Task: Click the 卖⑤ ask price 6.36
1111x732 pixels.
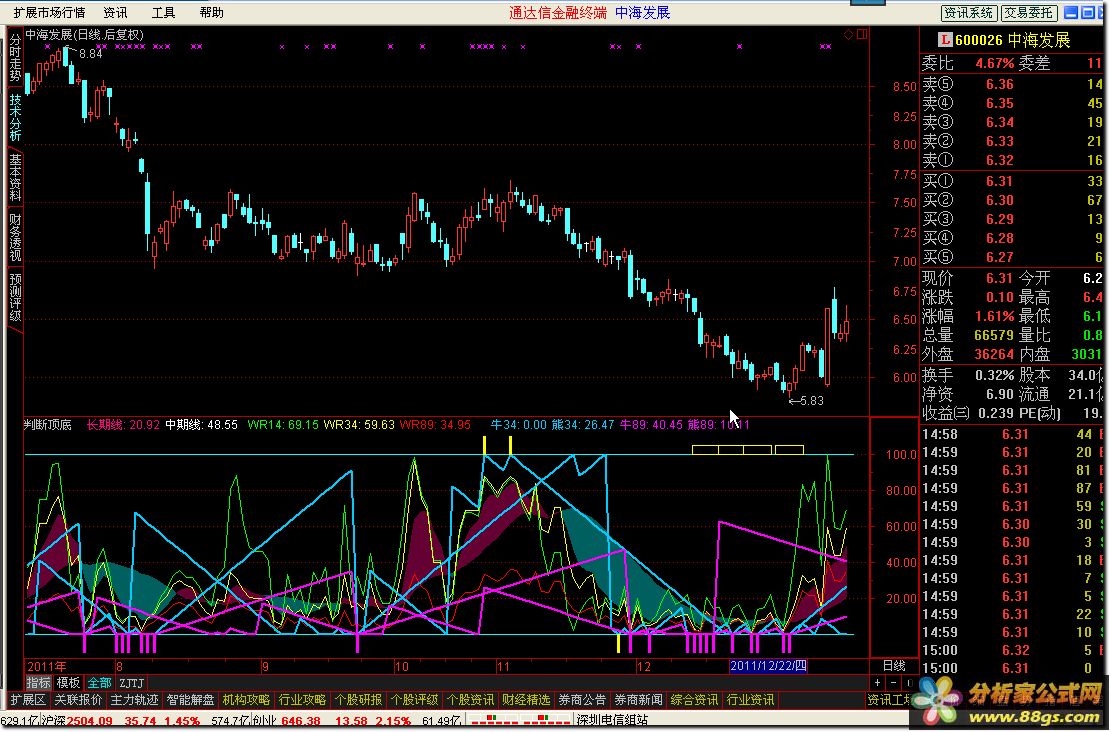Action: [x=1000, y=84]
